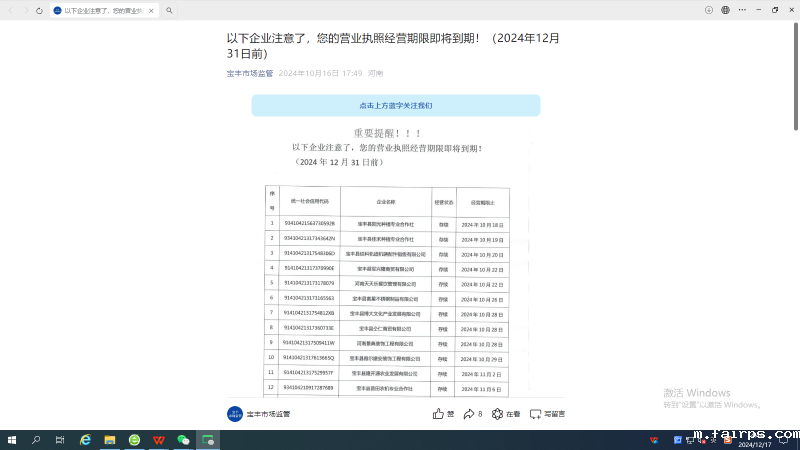Like the article with the thumbs-up 赞 button

point(443,414)
